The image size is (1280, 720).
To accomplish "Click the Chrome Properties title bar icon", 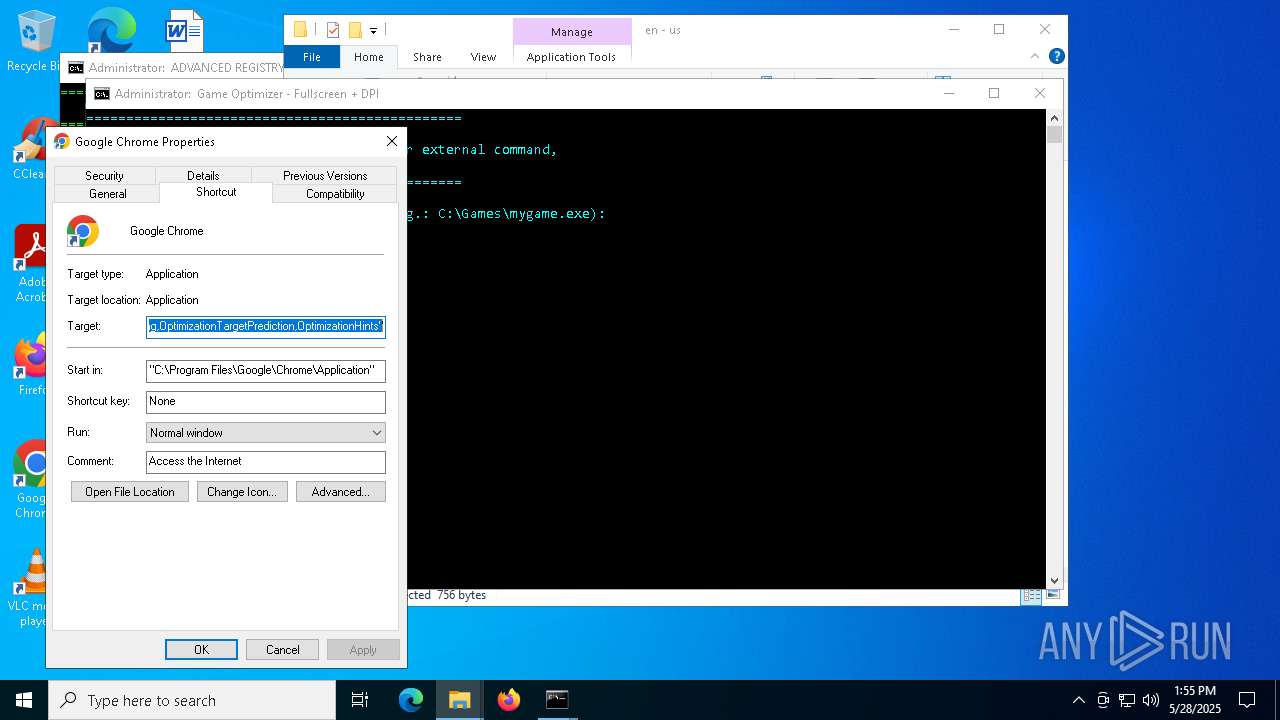I will click(62, 142).
